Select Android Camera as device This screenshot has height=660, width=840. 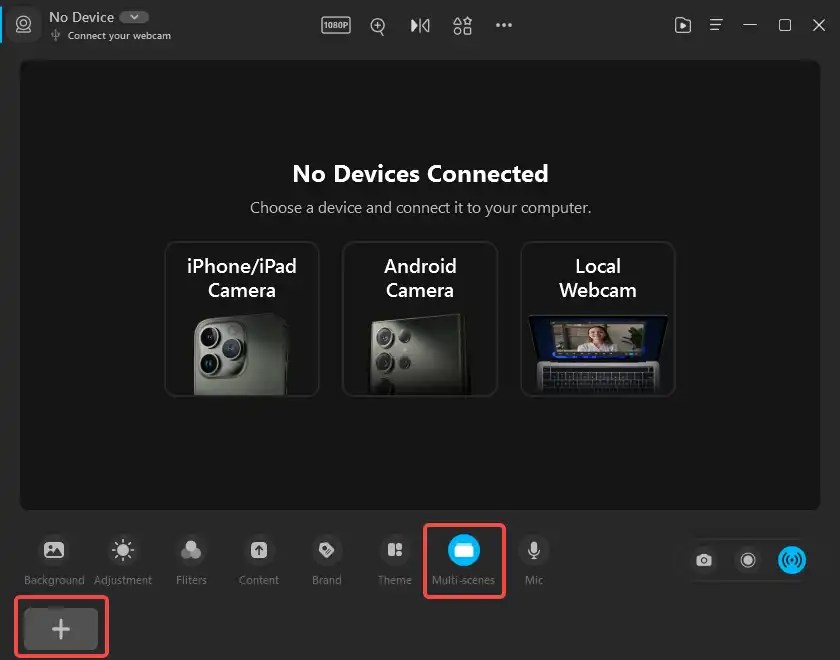[420, 318]
